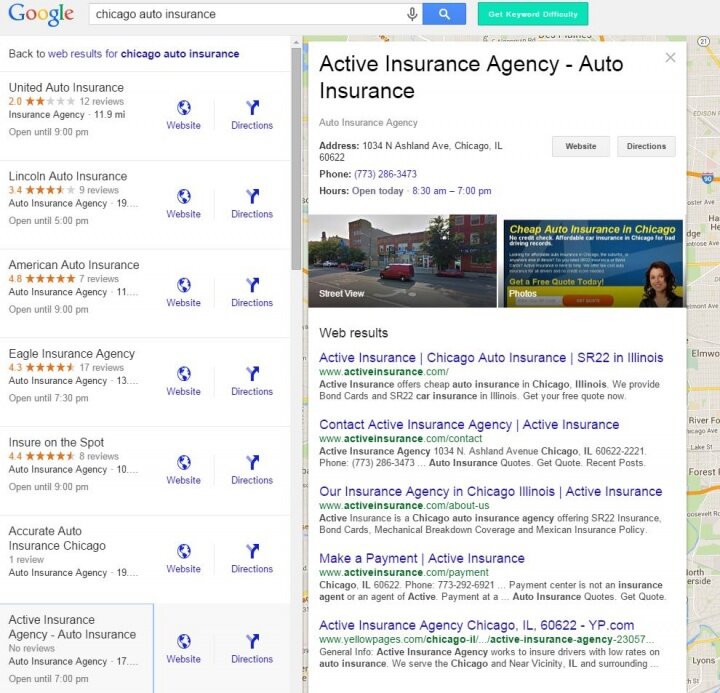Activate voice search microphone icon

[412, 14]
